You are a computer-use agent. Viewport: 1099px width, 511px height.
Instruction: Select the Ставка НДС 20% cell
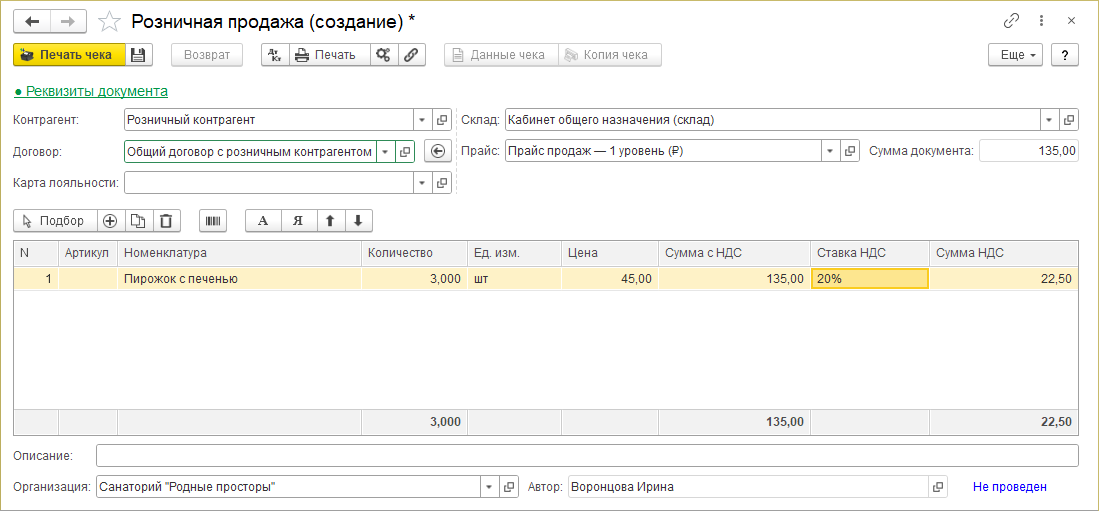(869, 279)
